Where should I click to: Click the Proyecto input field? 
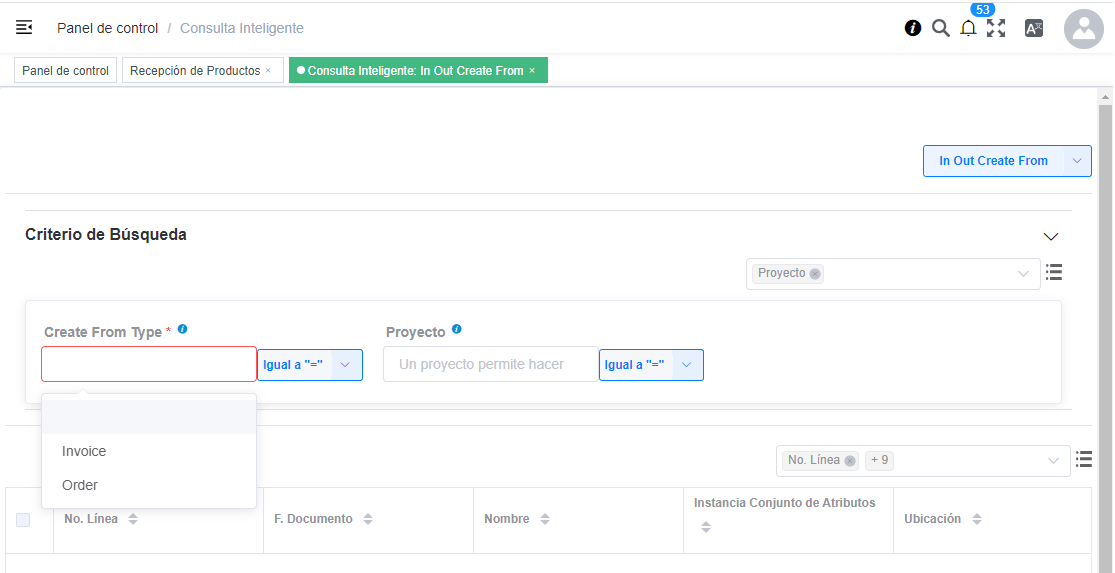pos(490,365)
